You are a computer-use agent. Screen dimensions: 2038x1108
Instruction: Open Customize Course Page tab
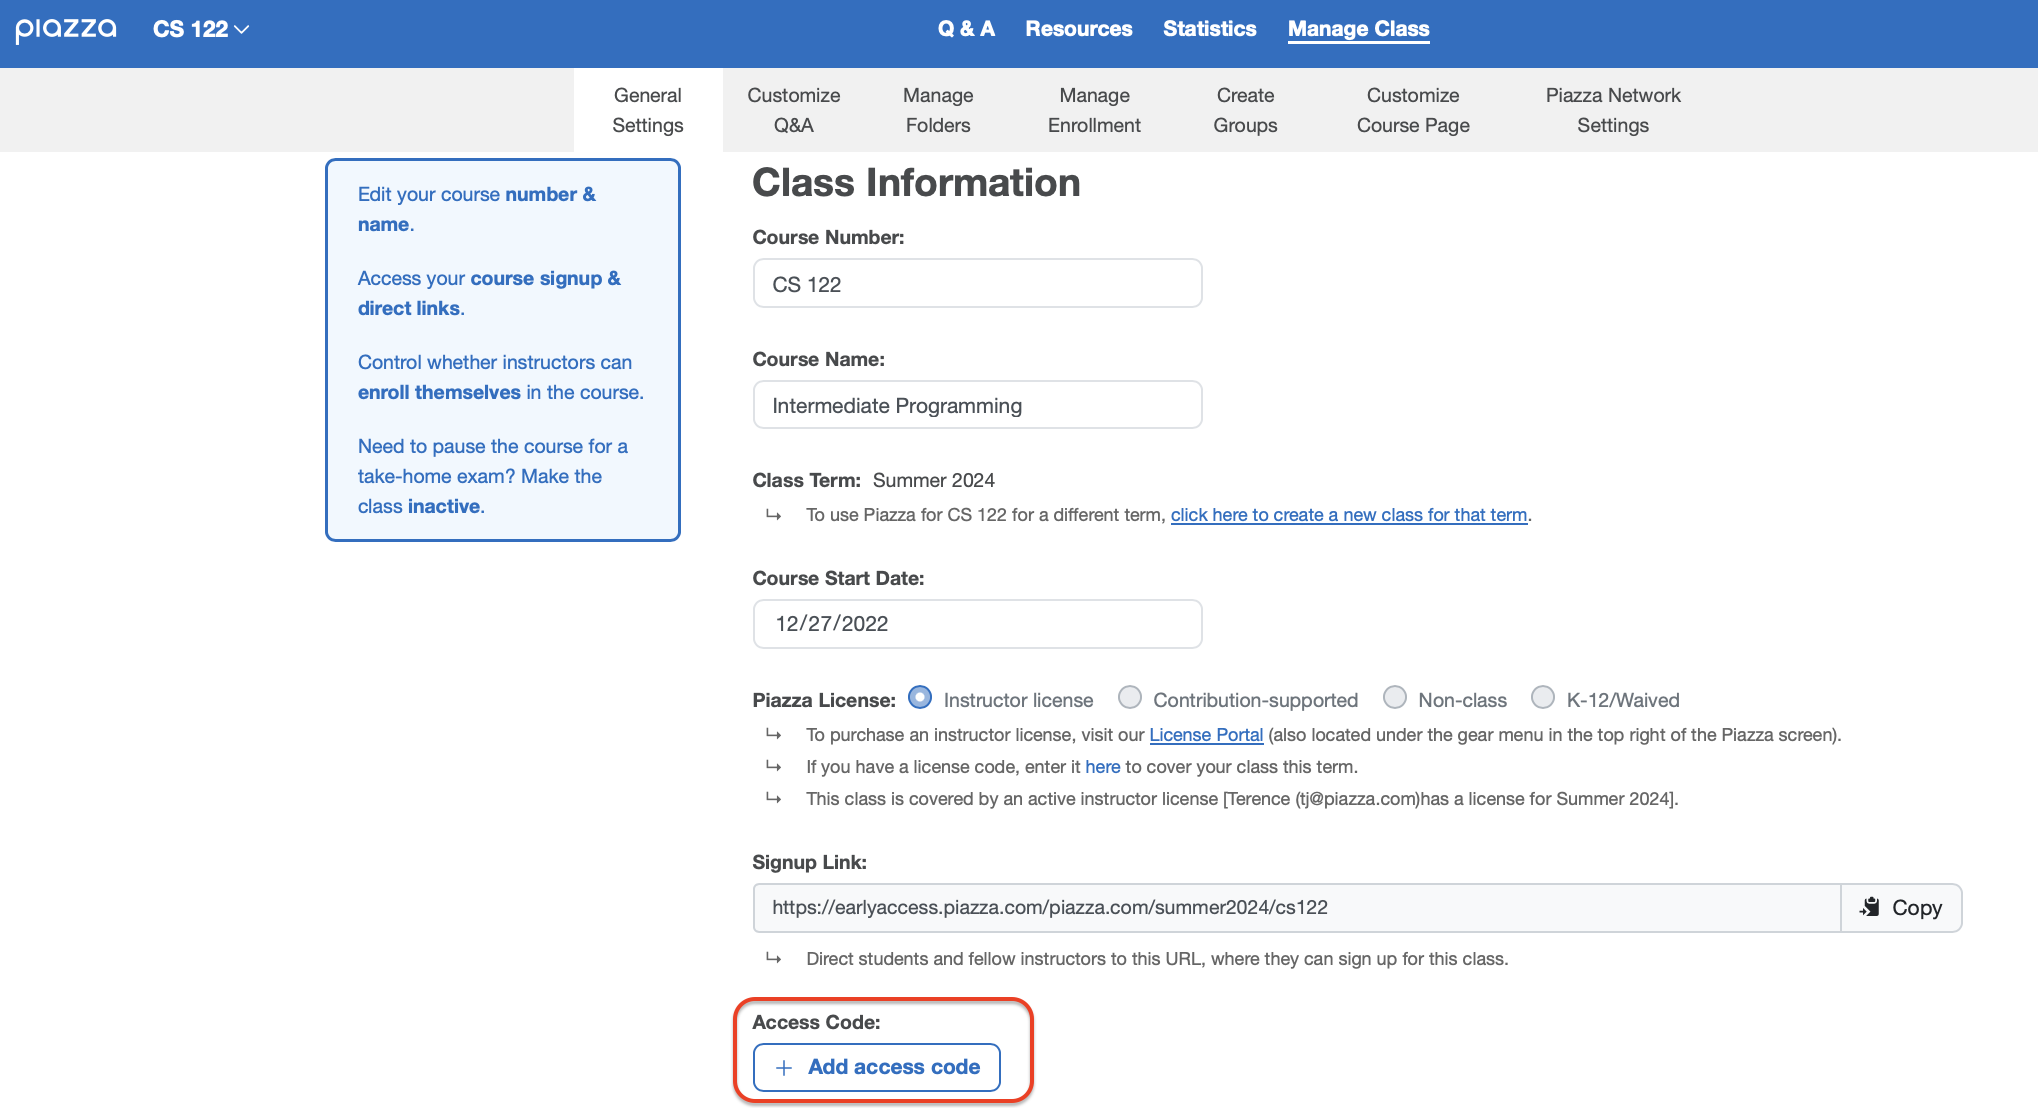click(x=1412, y=110)
